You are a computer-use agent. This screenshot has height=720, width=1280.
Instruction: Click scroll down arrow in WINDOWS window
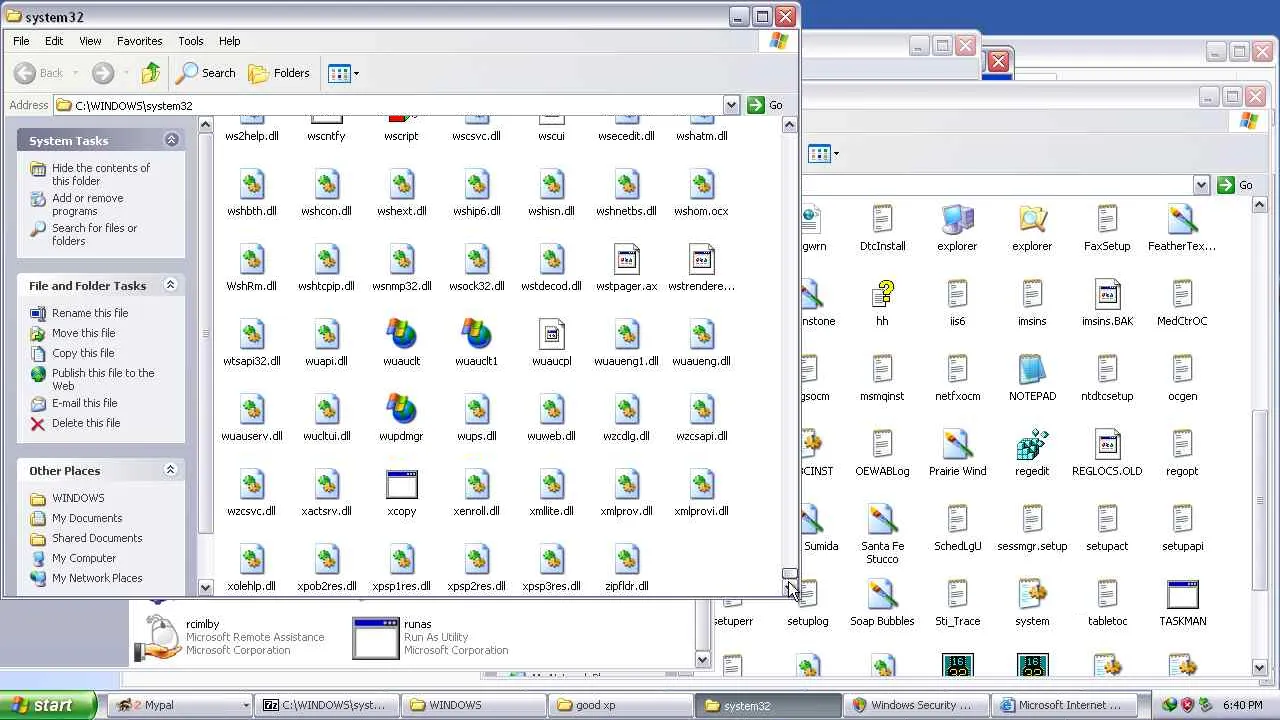[x=1260, y=667]
